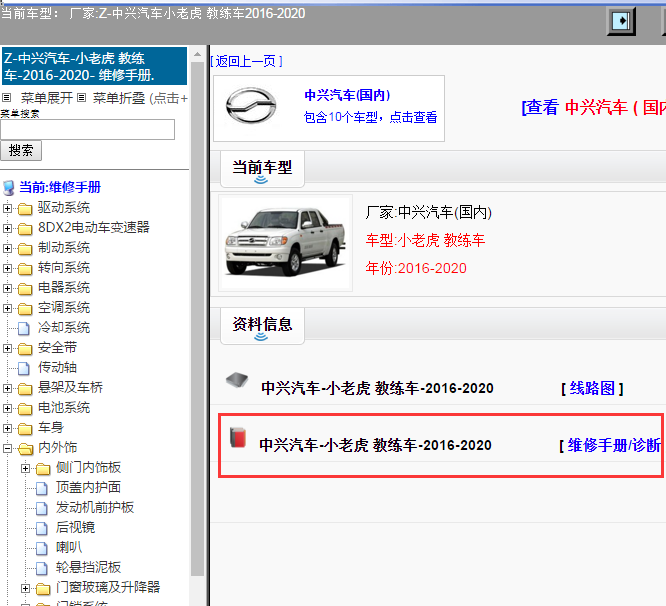
Task: Expand the 驱动系统 tree node
Action: coord(7,208)
